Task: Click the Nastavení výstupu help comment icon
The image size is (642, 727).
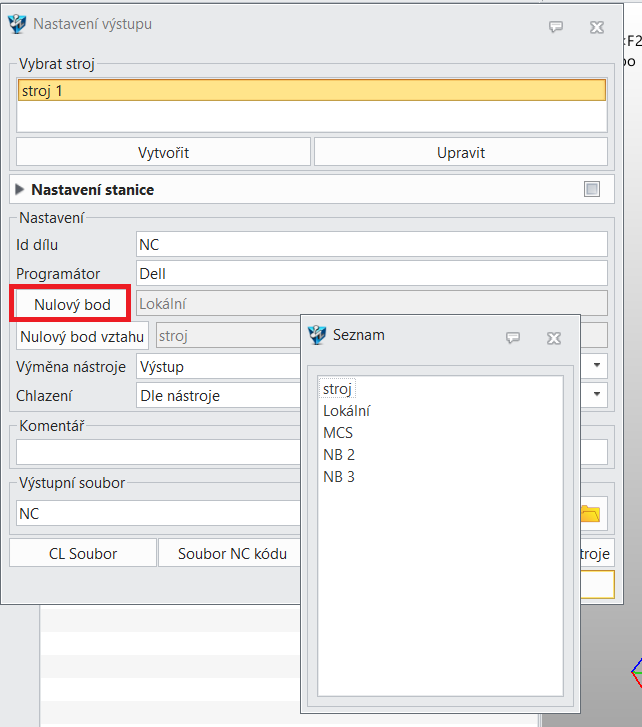Action: click(x=556, y=27)
